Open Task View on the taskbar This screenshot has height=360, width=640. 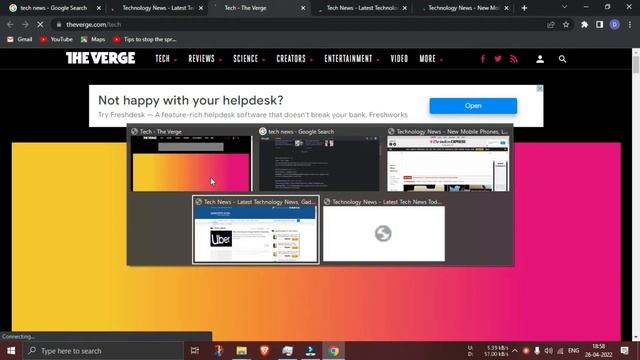click(x=195, y=351)
